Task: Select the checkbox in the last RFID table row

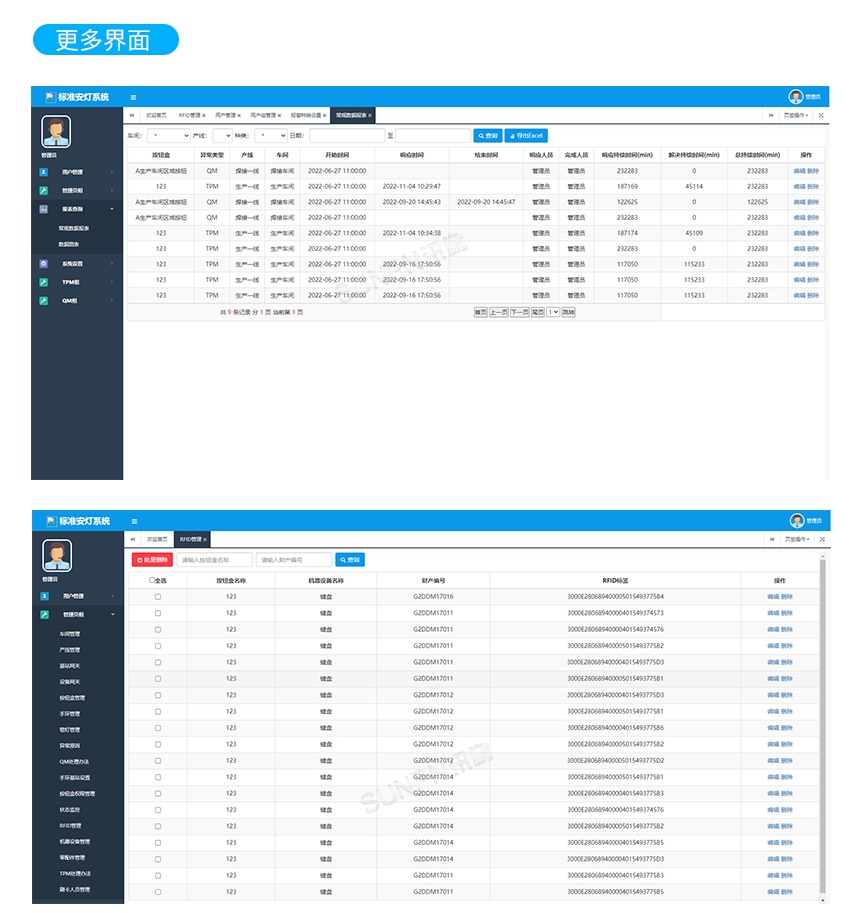Action: tap(157, 891)
